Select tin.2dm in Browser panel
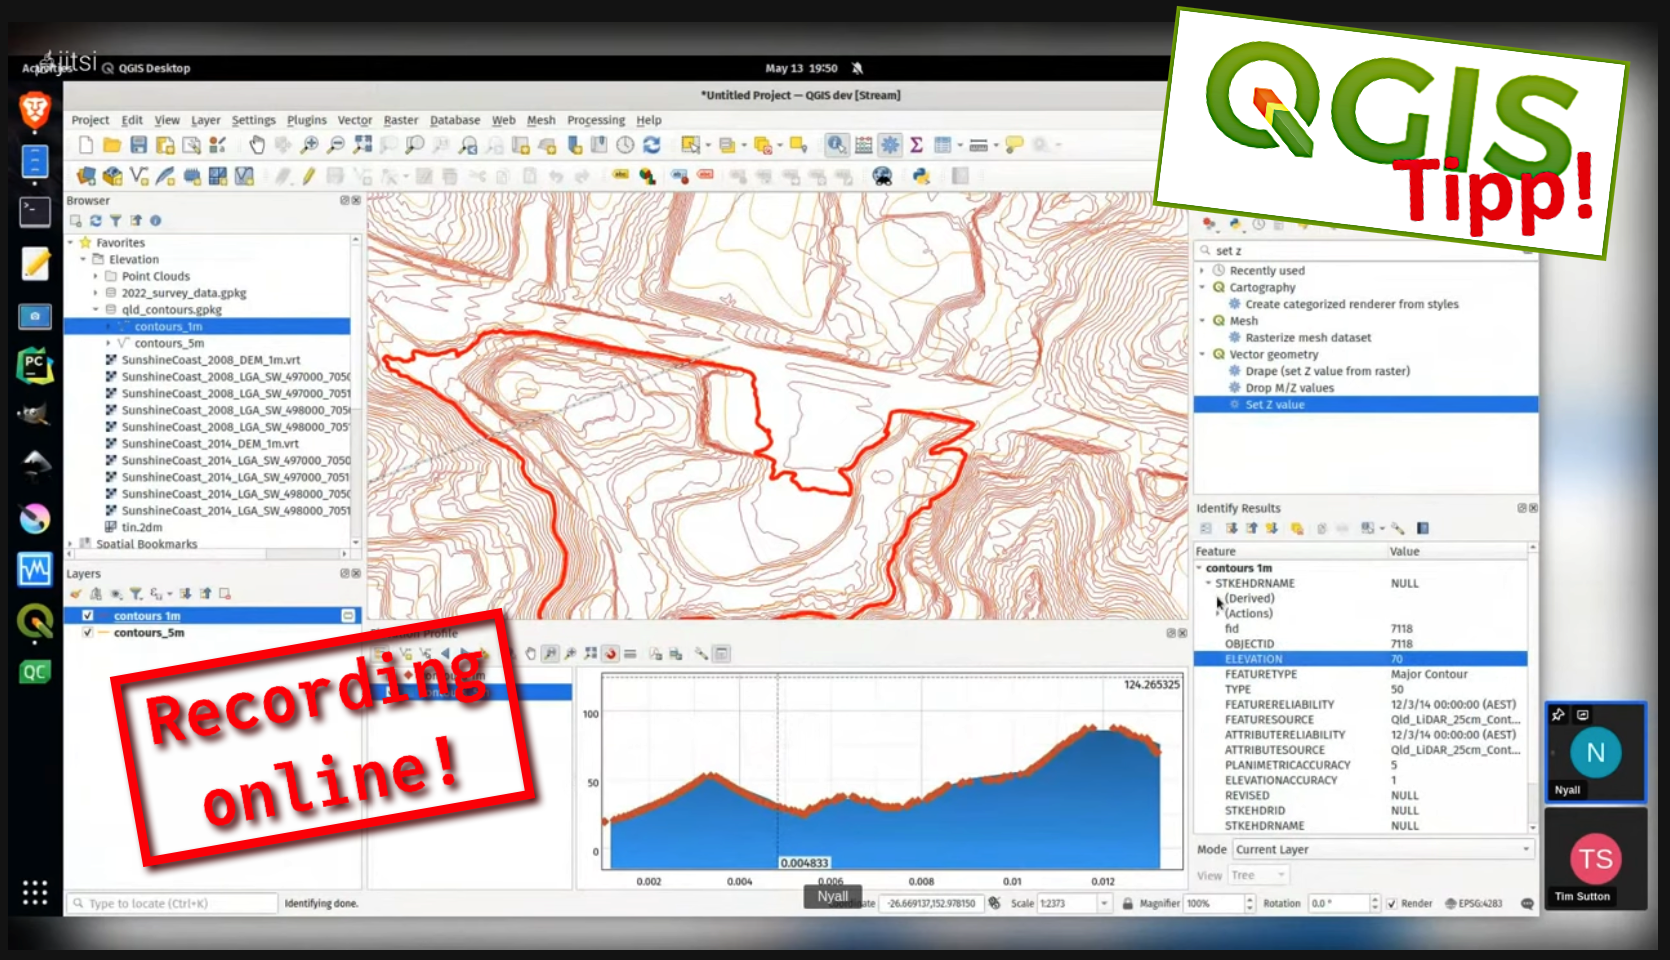Screen dimensions: 1670x960 [141, 527]
